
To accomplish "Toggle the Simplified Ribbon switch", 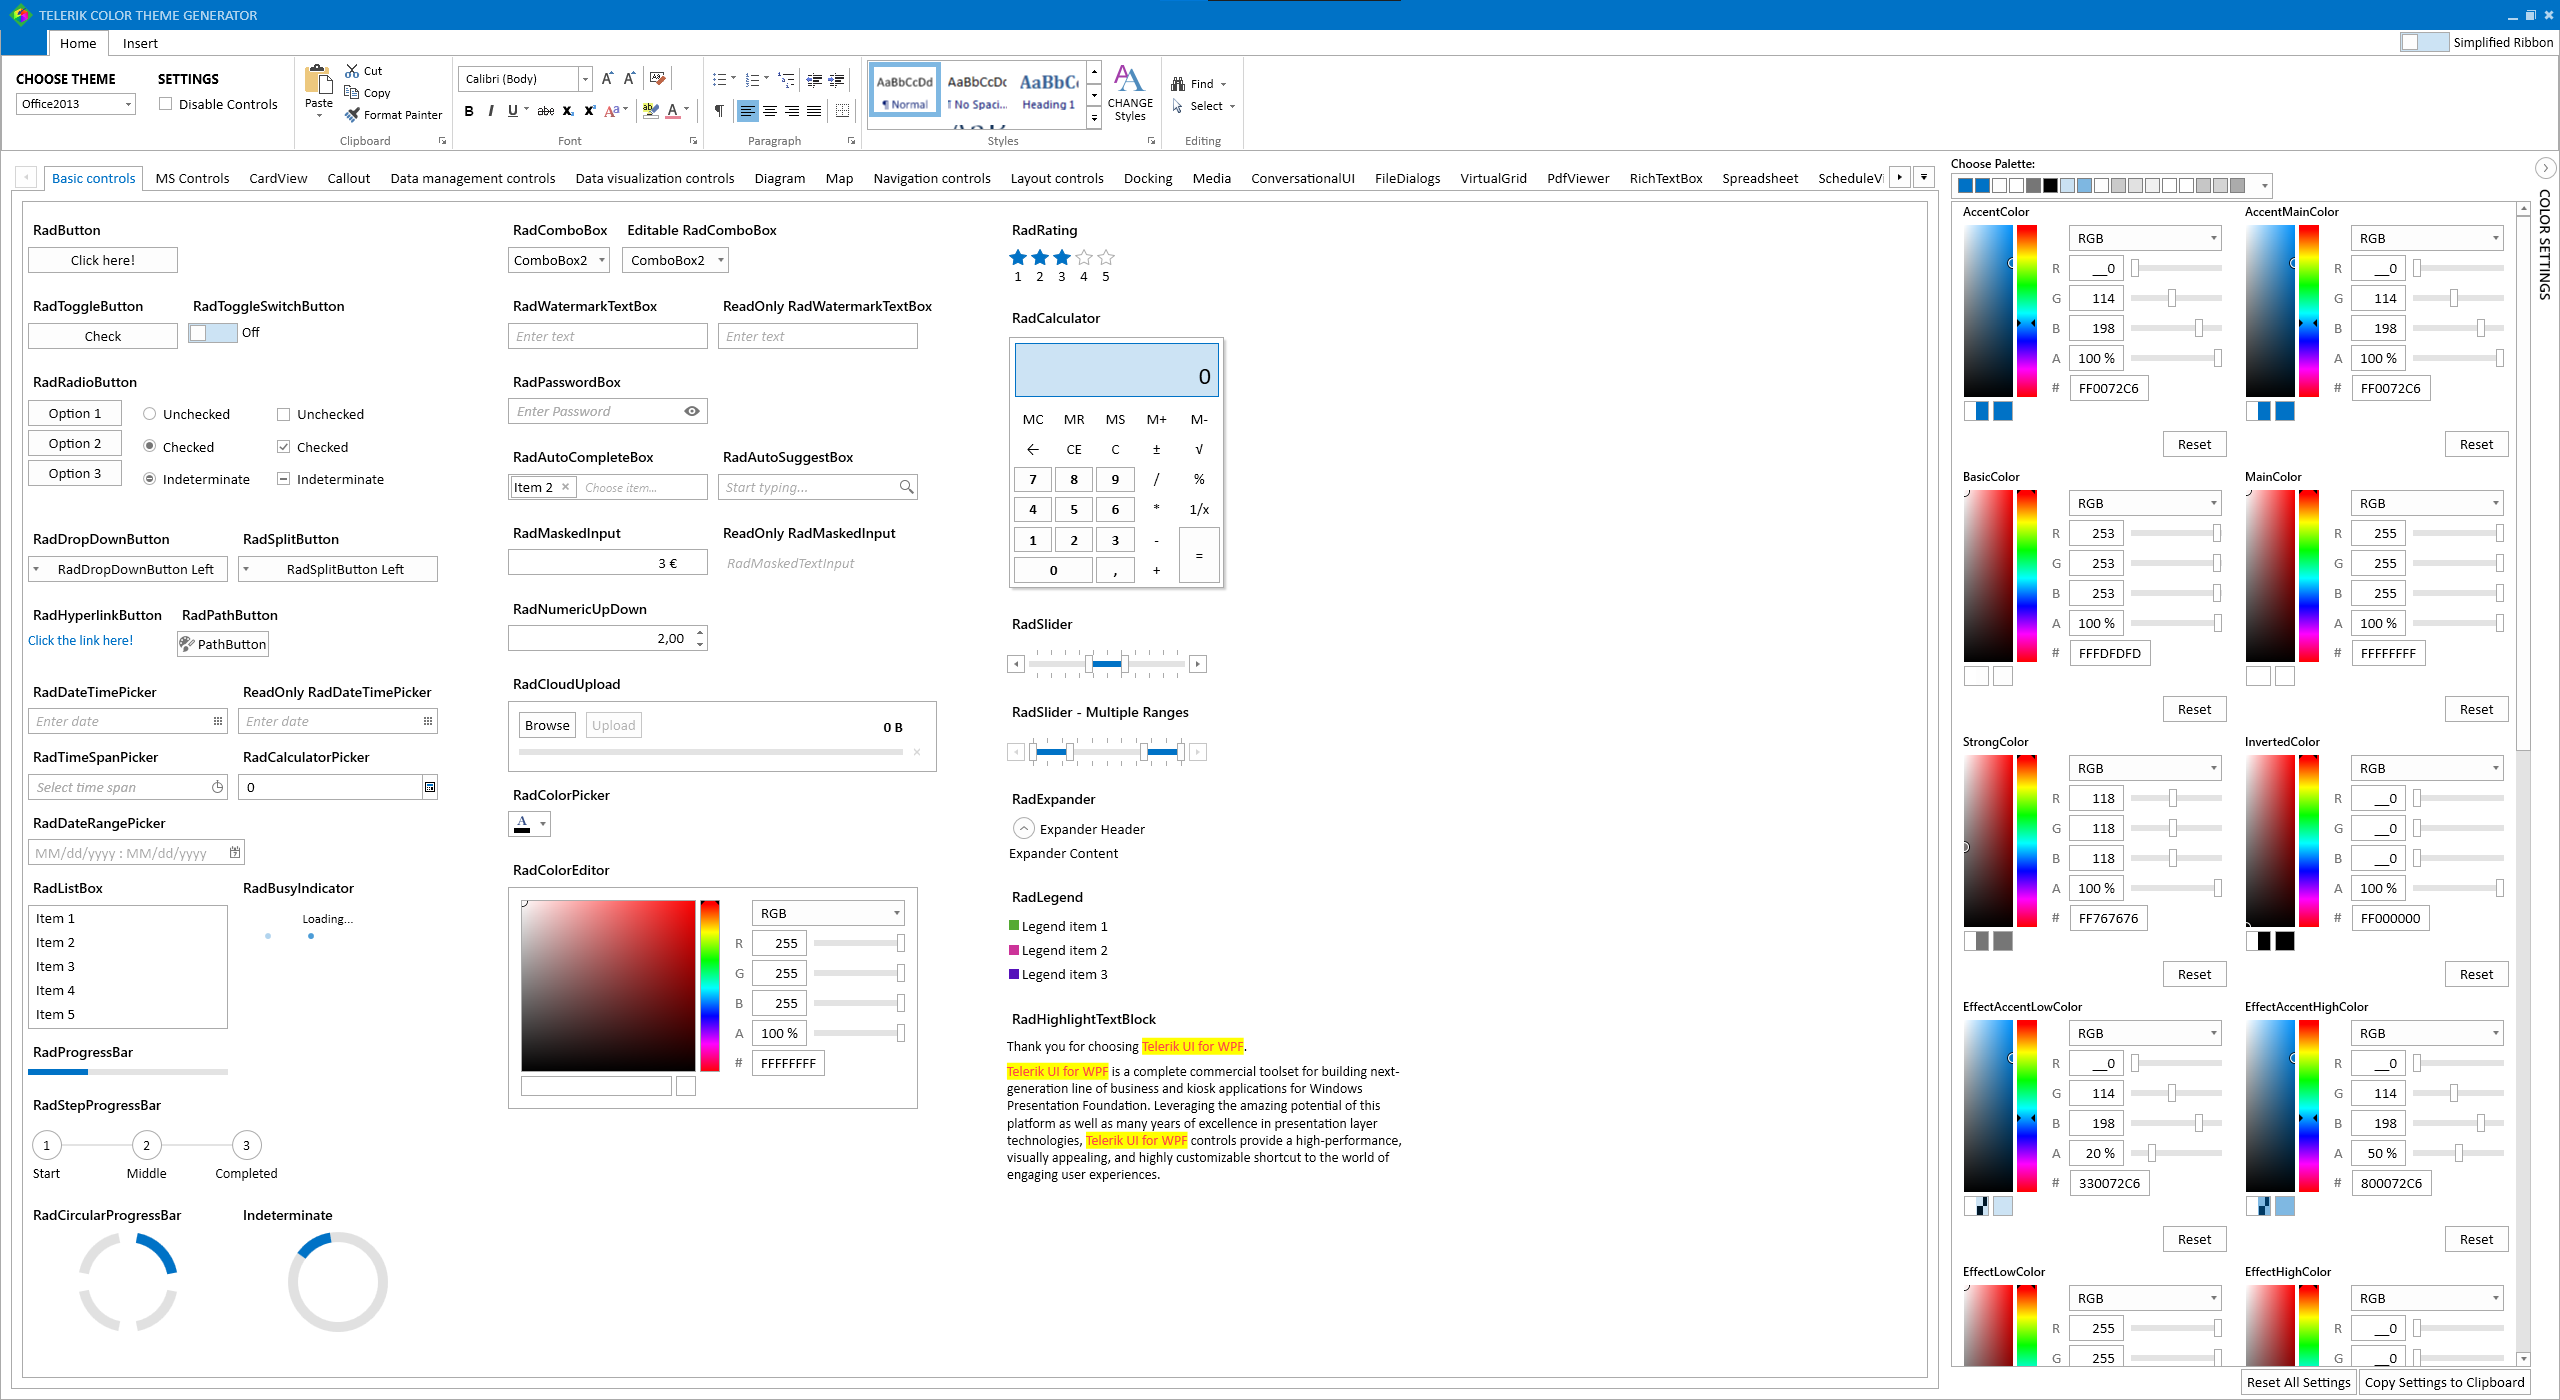I will pyautogui.click(x=2424, y=42).
